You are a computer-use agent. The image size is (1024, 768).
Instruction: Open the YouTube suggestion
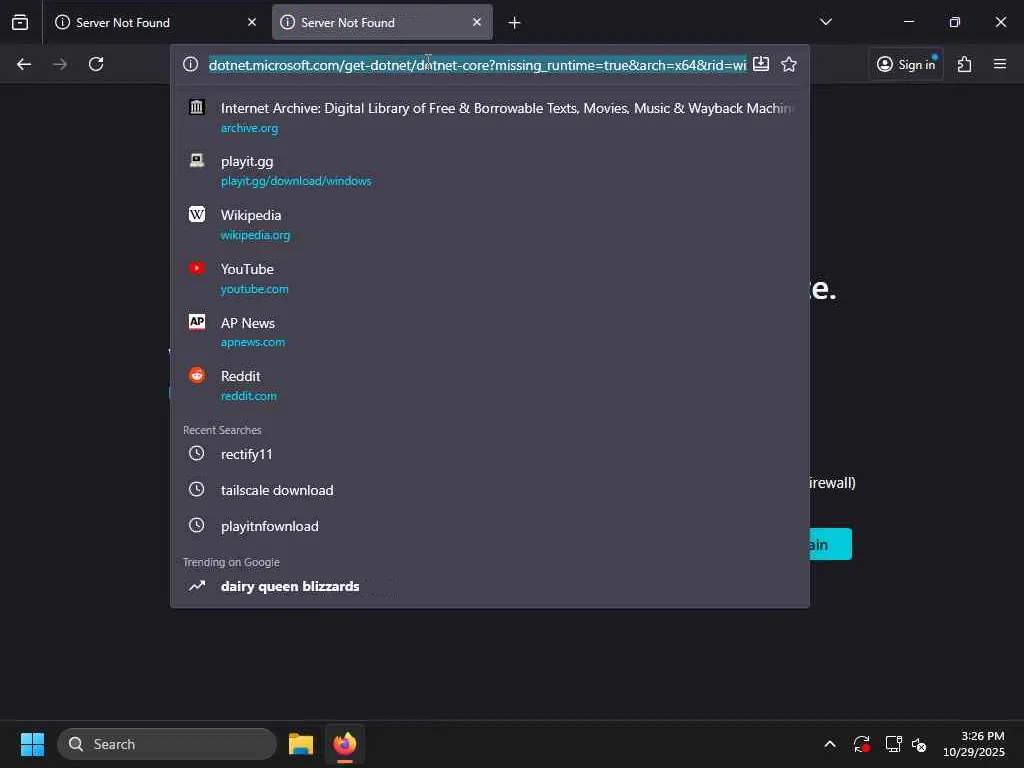tap(490, 278)
